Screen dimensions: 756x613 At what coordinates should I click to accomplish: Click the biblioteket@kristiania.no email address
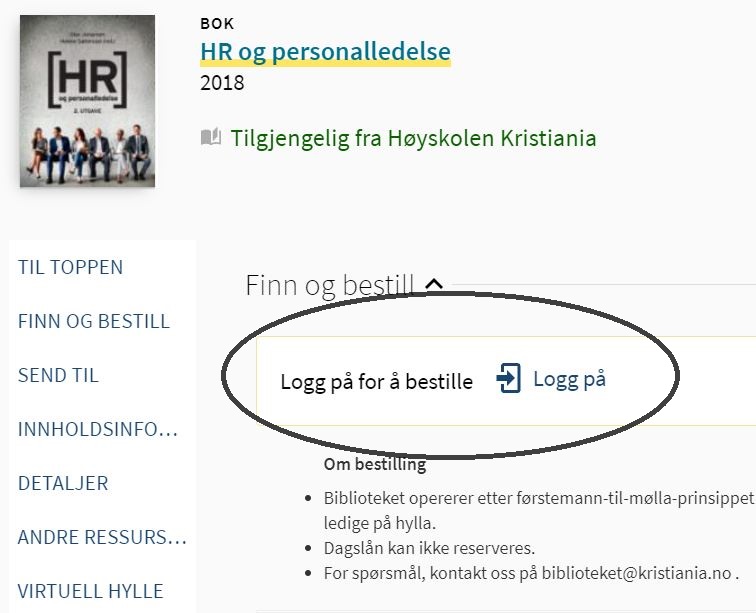click(636, 573)
